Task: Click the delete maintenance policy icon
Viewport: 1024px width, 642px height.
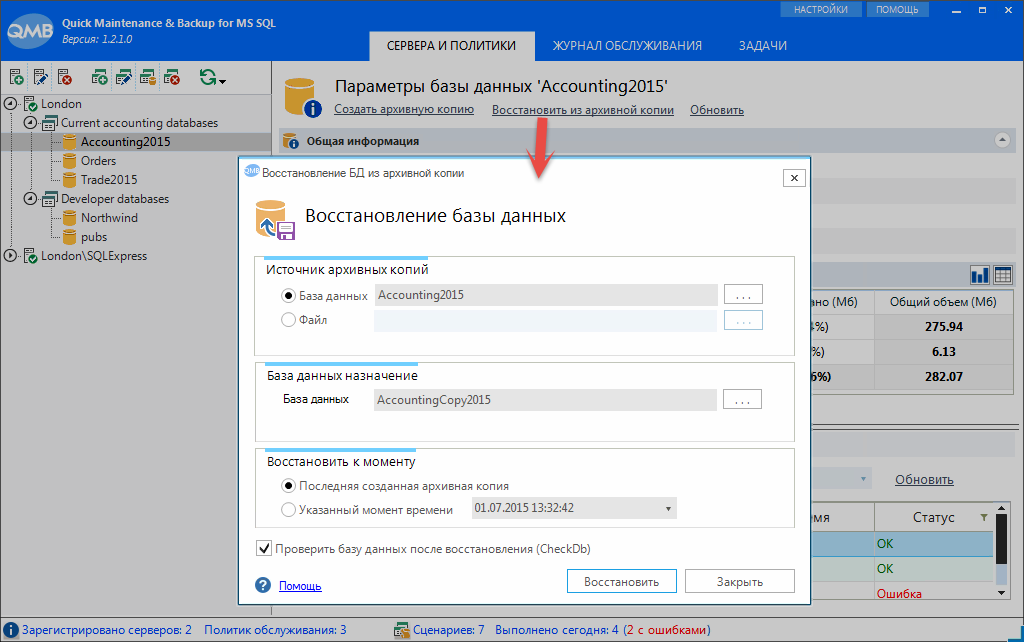Action: [x=172, y=77]
